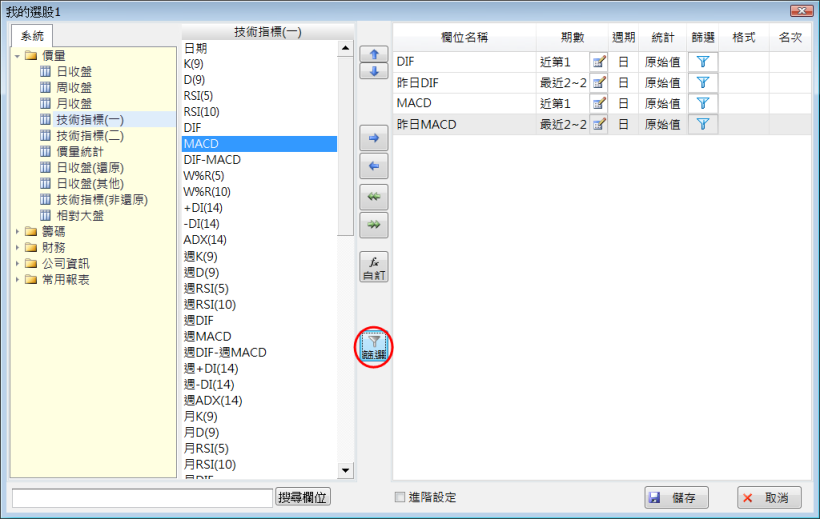This screenshot has height=519, width=820.
Task: Click filter funnel icon in DIF row
Action: (703, 62)
